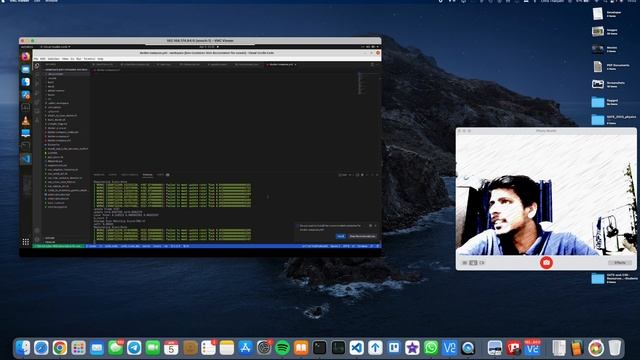Viewport: 640px width, 360px height.
Task: Open Terminal menu in remote VS Code
Action: click(x=89, y=59)
